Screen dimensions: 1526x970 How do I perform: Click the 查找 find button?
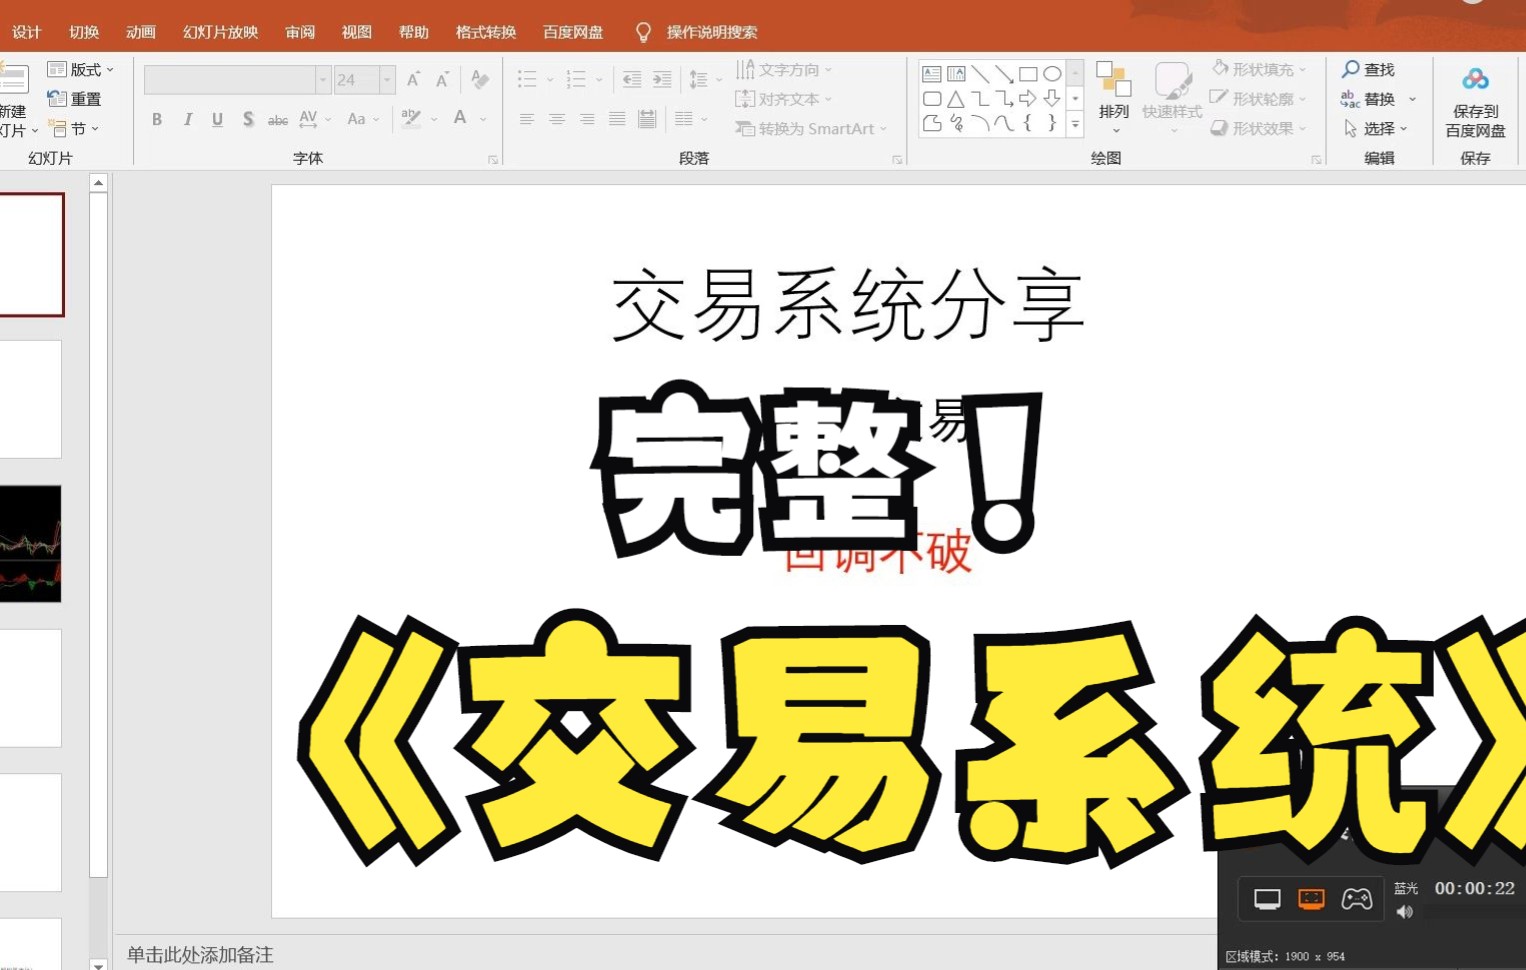[1368, 69]
